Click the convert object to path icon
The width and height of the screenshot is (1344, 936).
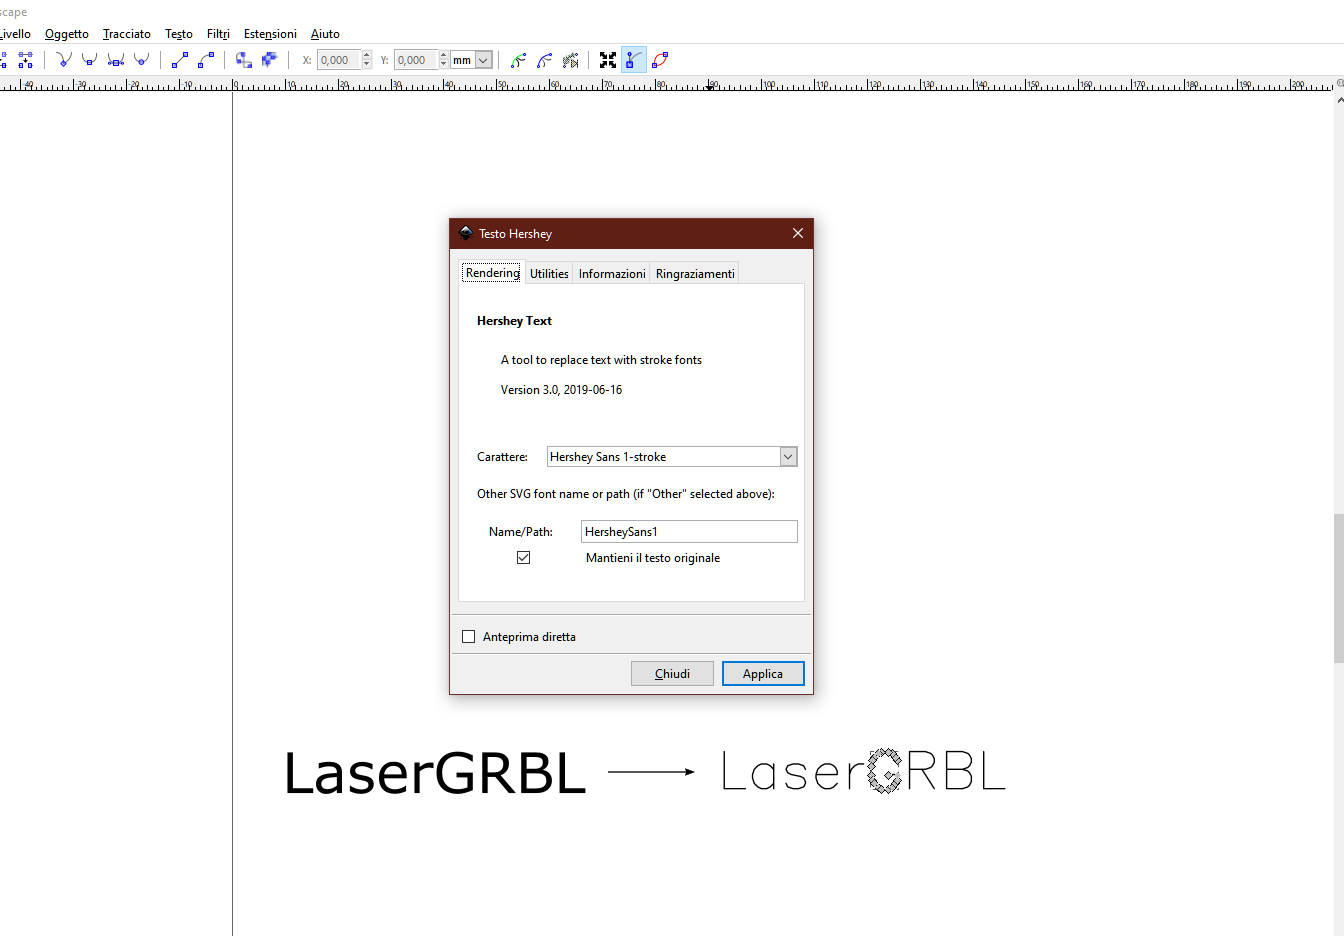tap(244, 60)
